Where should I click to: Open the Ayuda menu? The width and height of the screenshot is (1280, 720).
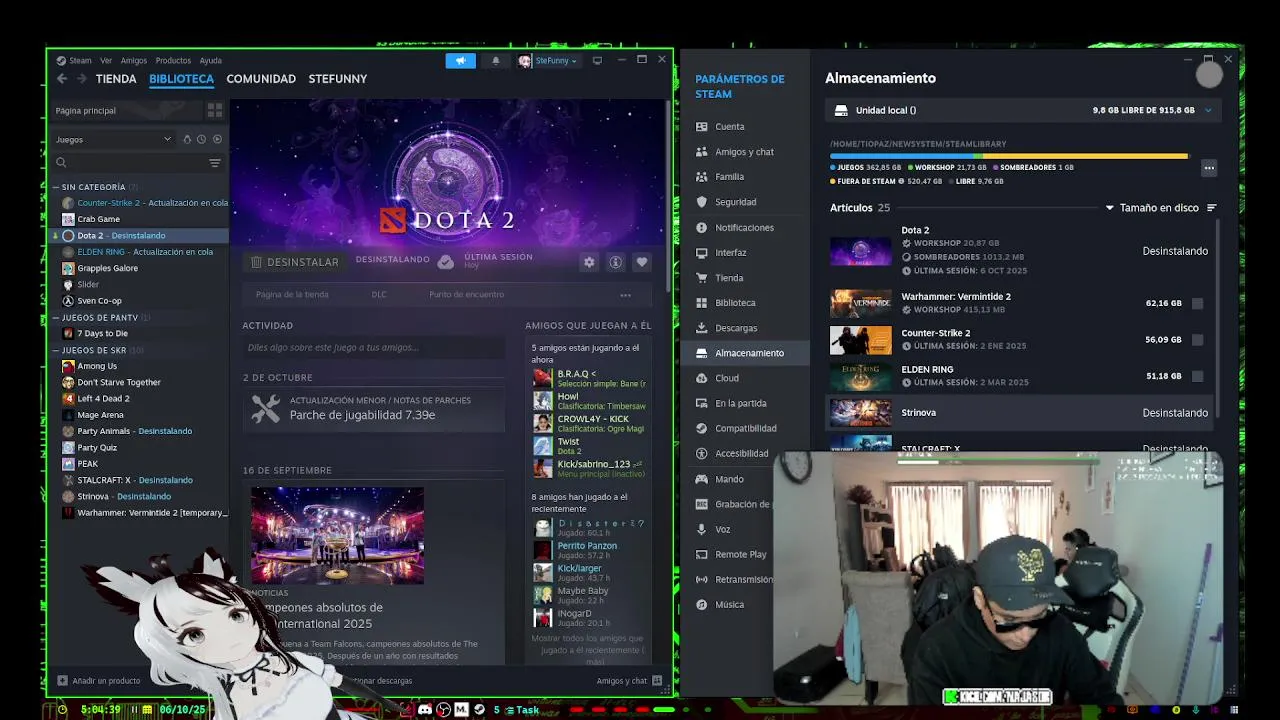(x=211, y=61)
